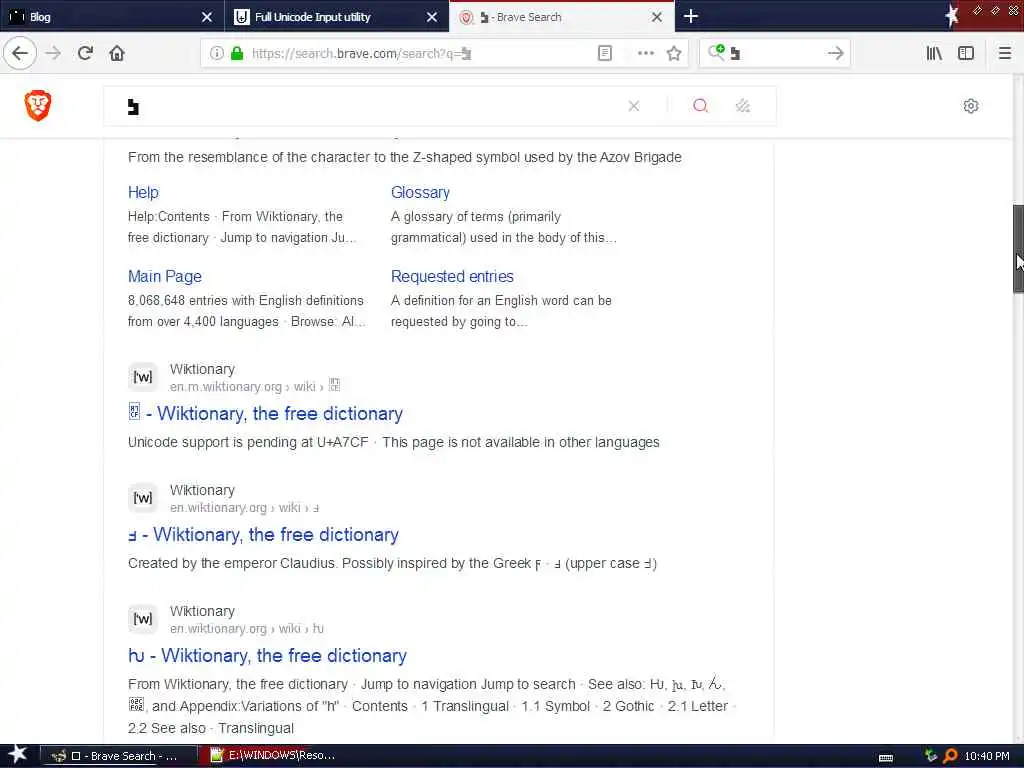Screen dimensions: 1024x768
Task: Bookmark this page with the star
Action: pyautogui.click(x=674, y=54)
